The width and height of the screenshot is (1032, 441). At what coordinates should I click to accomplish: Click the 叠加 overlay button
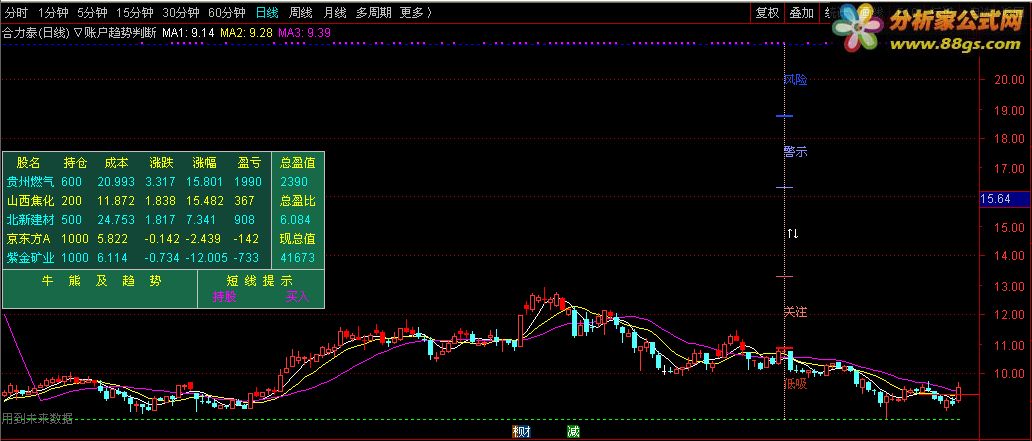pos(802,12)
